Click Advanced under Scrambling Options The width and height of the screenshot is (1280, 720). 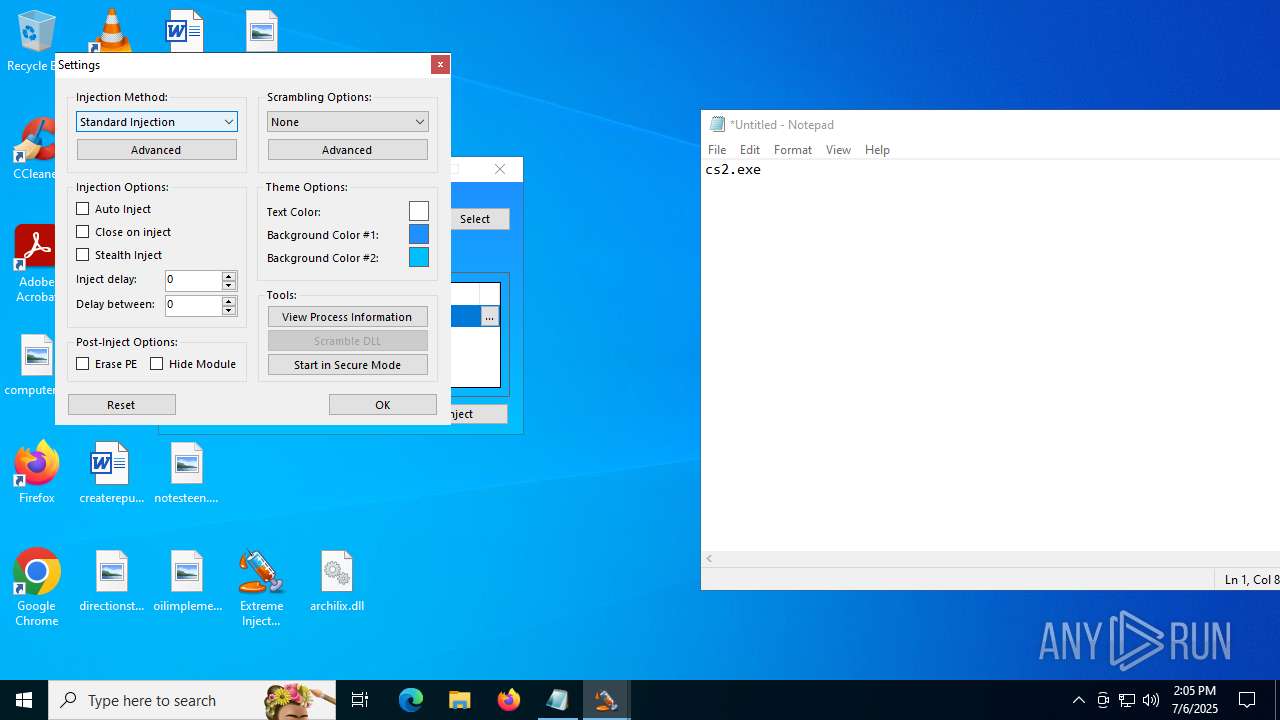click(348, 149)
